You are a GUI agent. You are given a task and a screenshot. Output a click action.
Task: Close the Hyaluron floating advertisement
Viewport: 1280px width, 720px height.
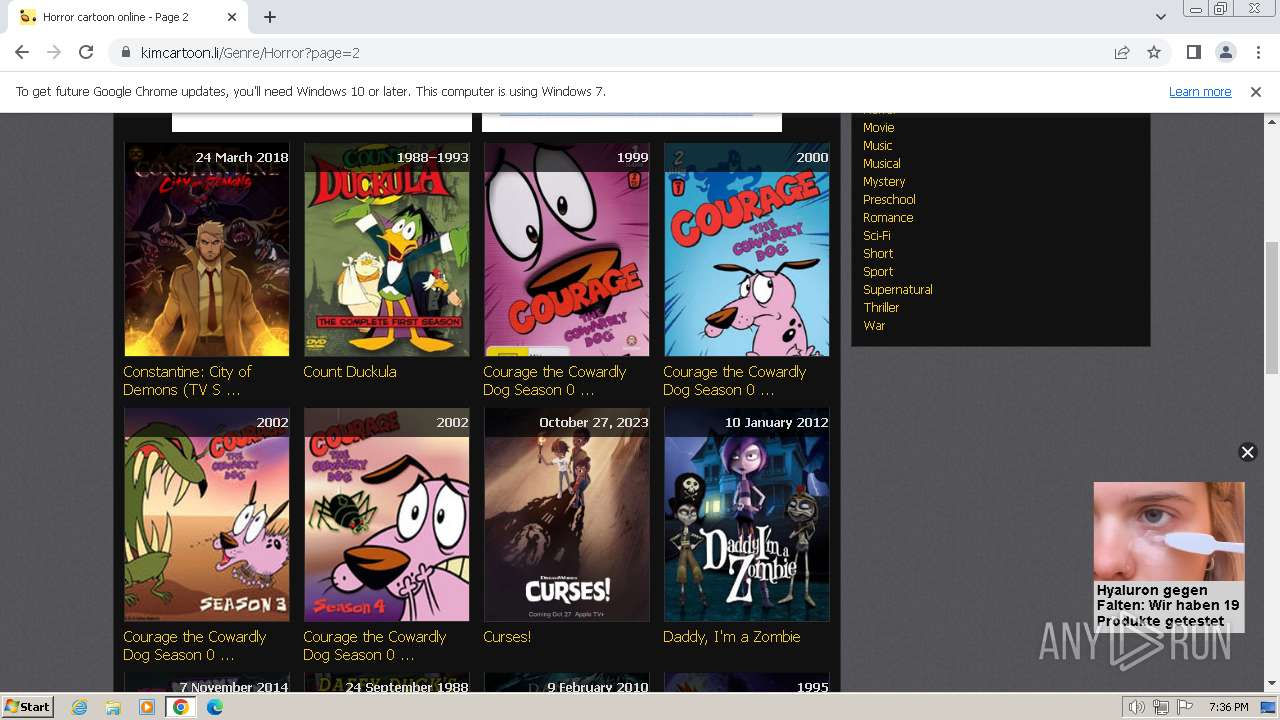1247,452
